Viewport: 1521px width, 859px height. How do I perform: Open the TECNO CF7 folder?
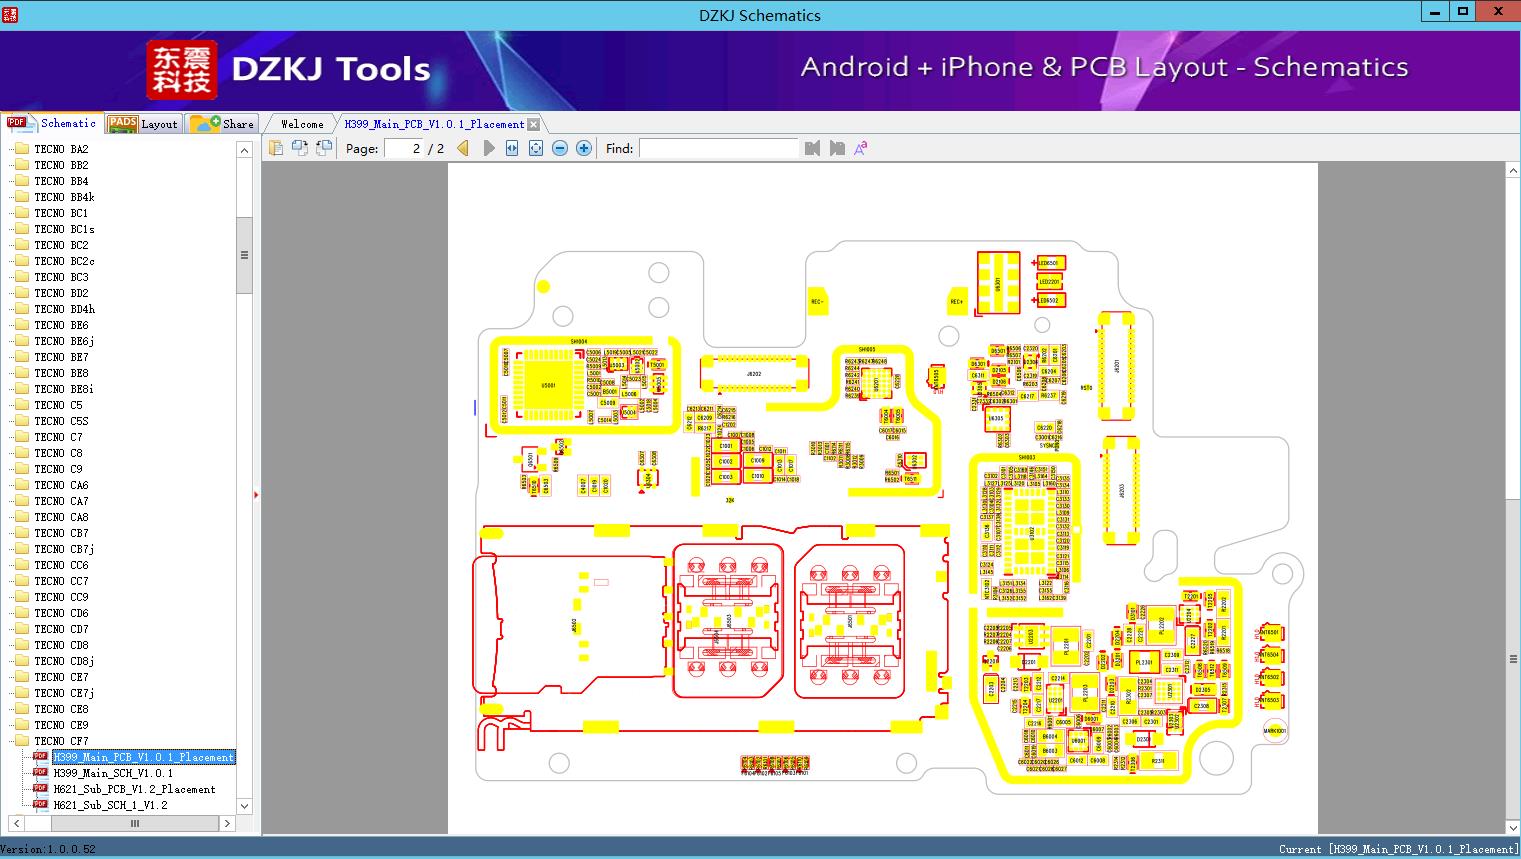[x=61, y=741]
